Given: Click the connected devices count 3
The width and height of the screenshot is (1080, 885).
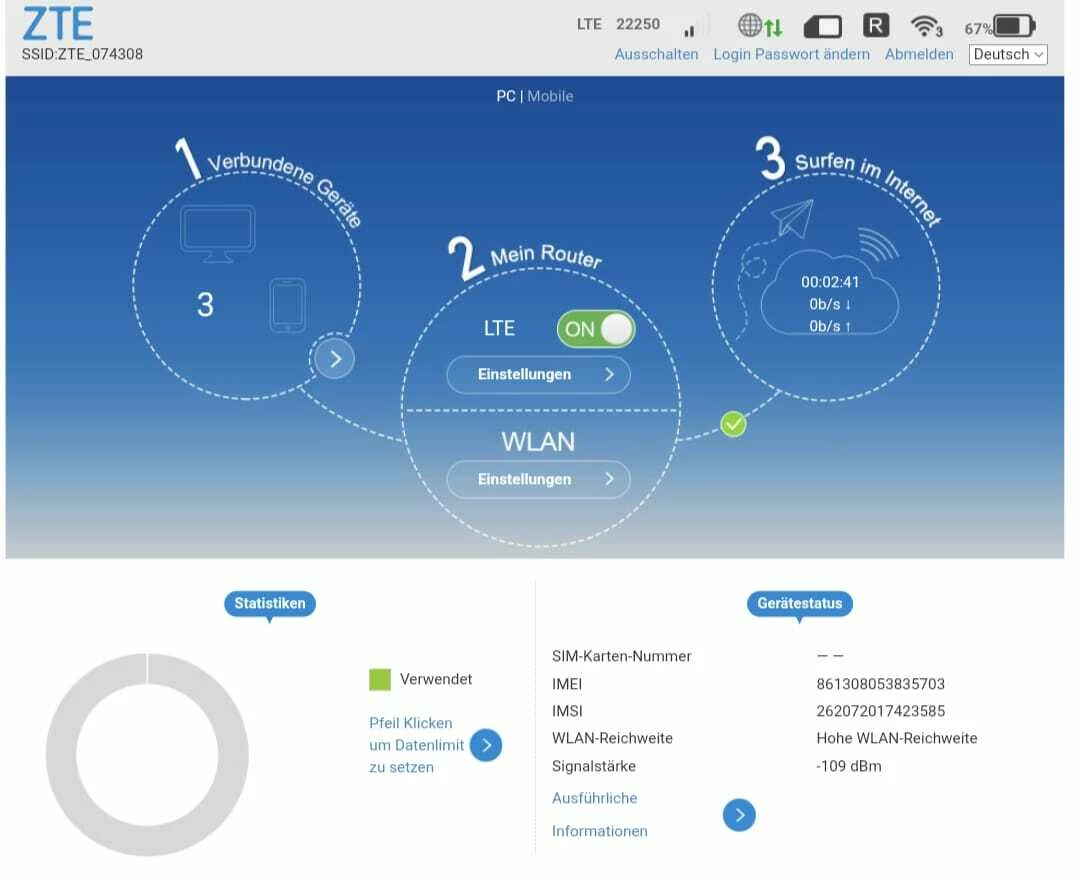Looking at the screenshot, I should click(x=205, y=305).
